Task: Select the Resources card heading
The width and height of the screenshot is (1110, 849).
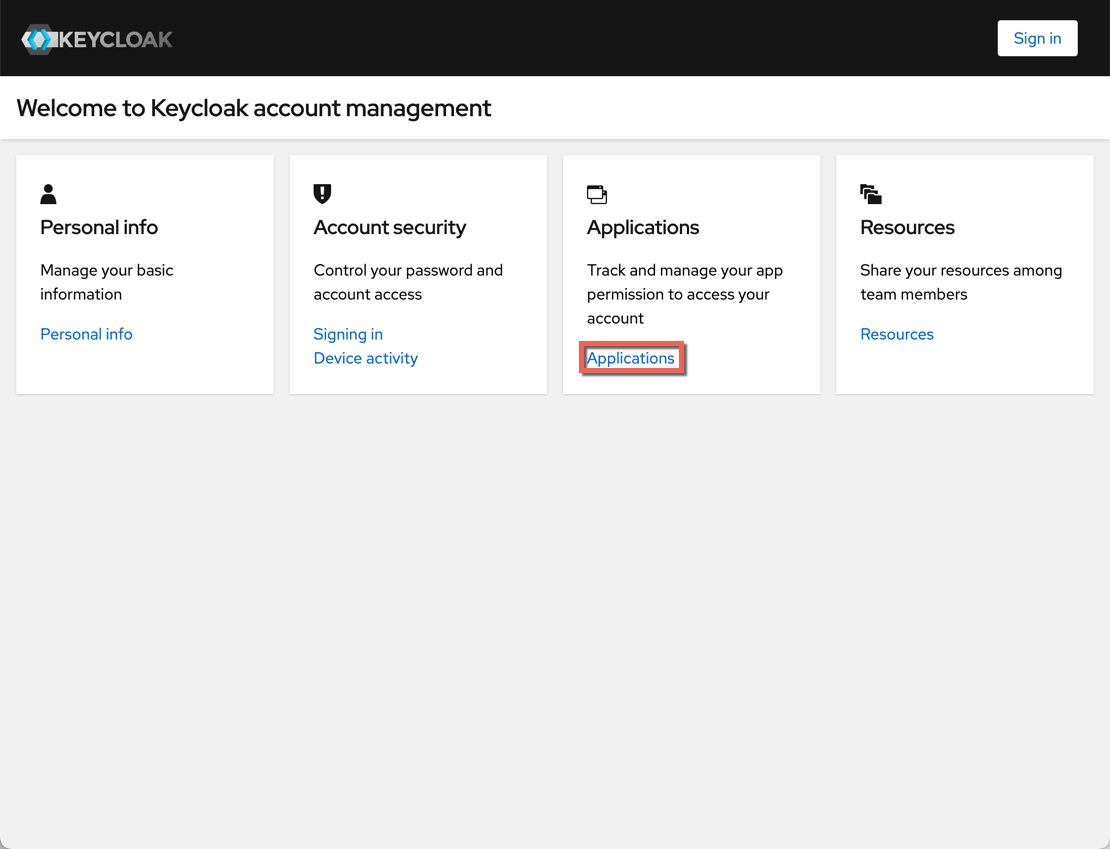Action: [x=907, y=227]
